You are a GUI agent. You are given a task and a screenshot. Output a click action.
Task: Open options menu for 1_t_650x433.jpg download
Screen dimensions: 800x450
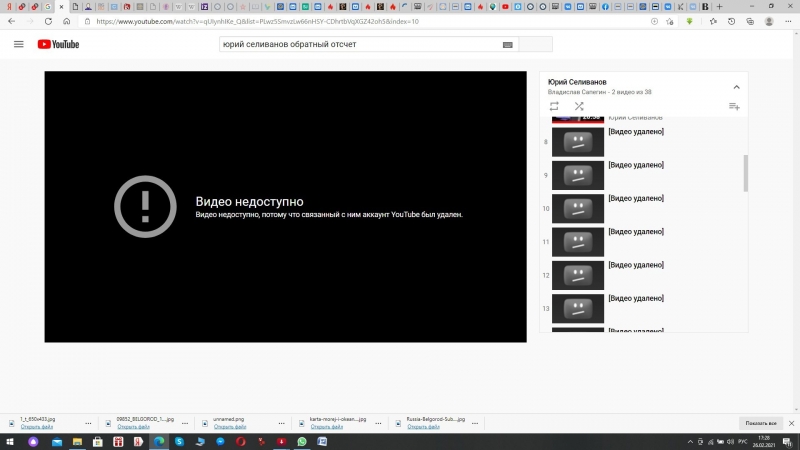click(89, 423)
